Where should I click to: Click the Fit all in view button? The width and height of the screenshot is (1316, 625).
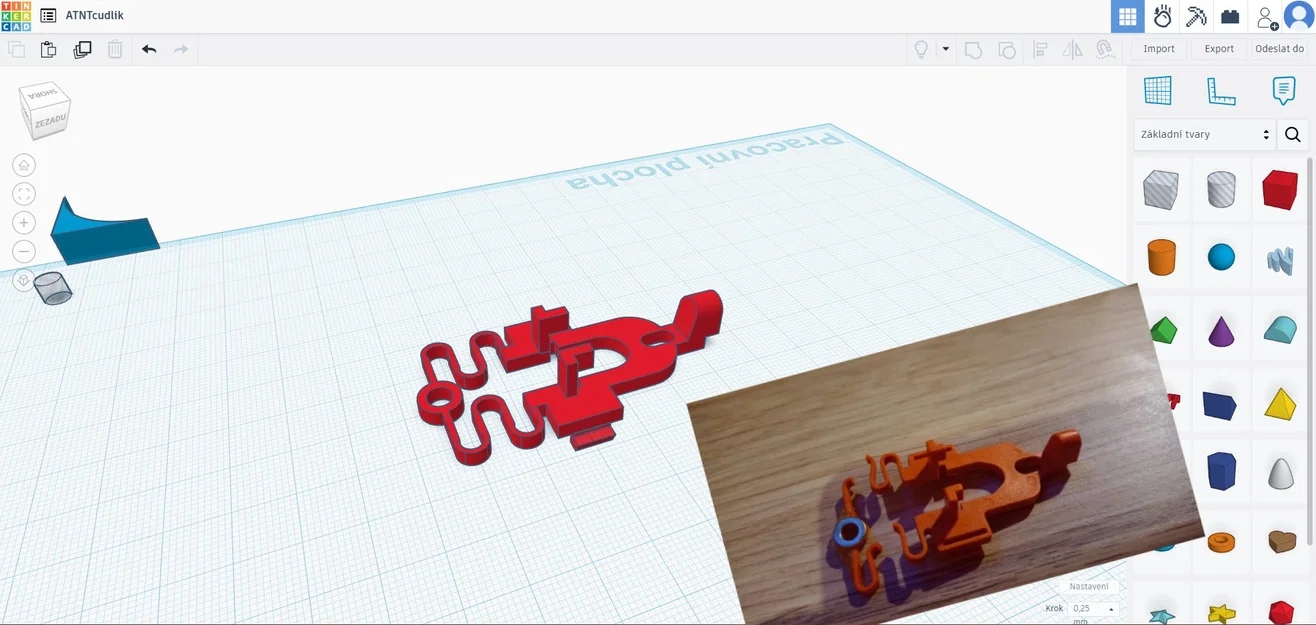click(x=24, y=194)
